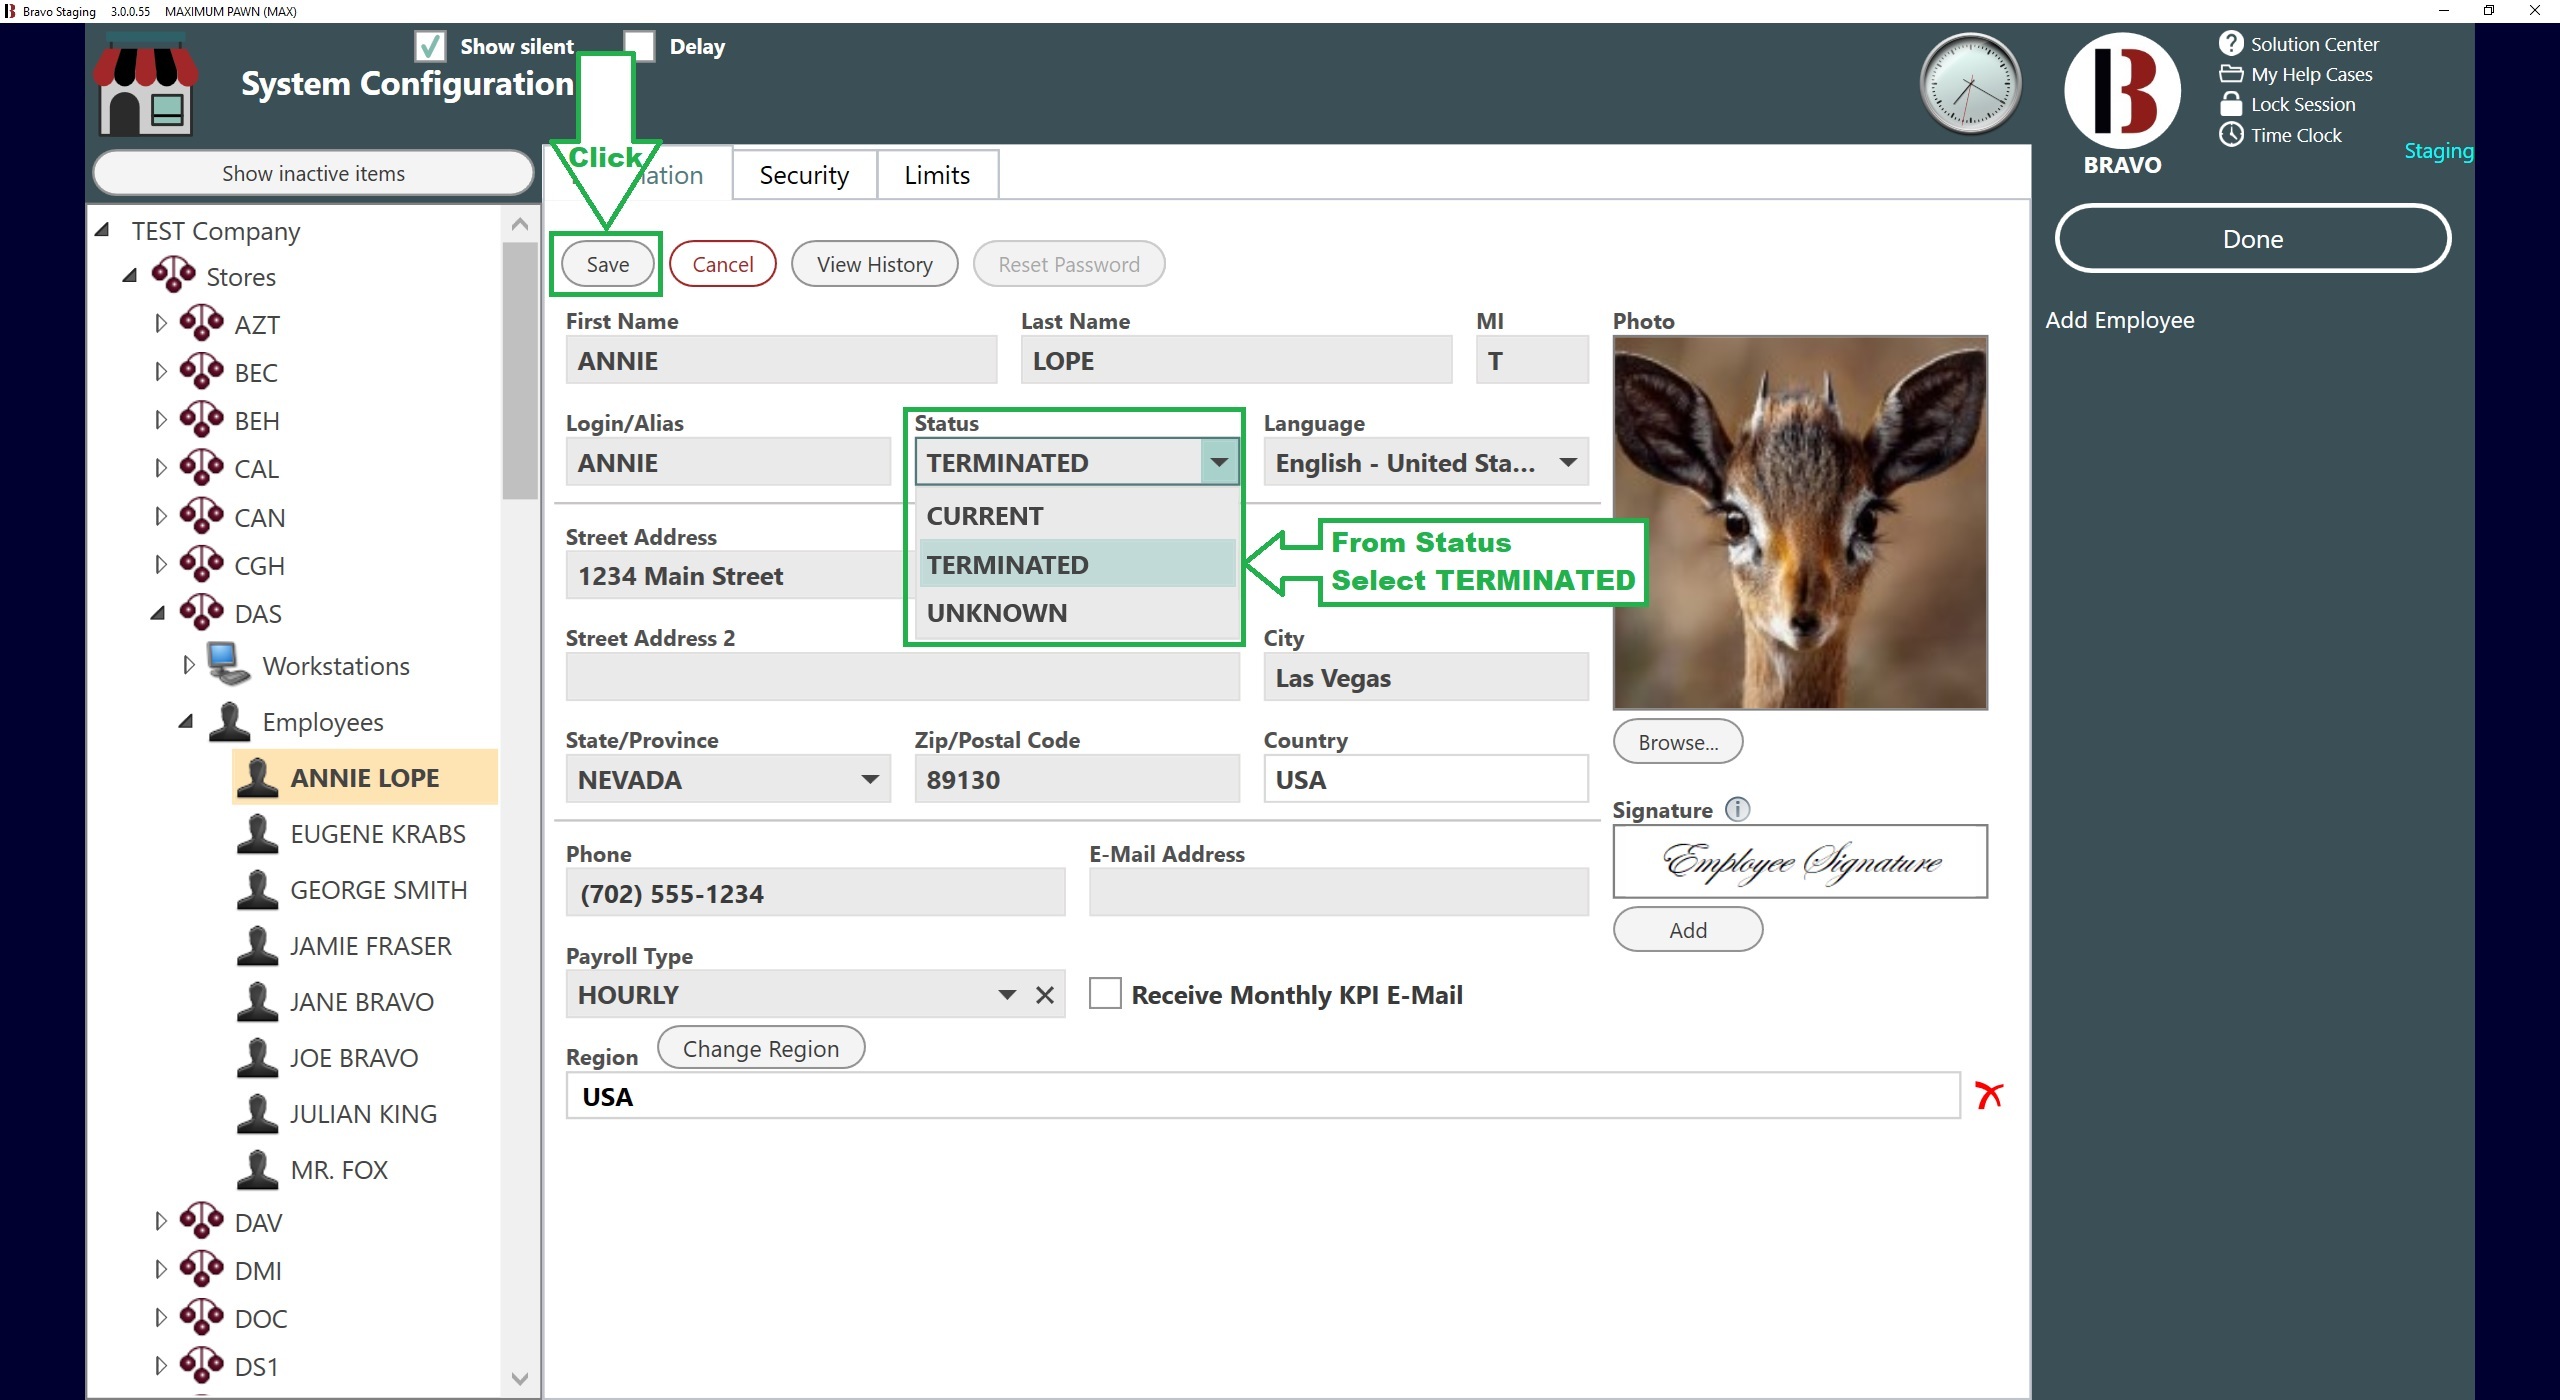Open Solution Center help icon
Viewport: 2560px width, 1400px height.
(x=2231, y=43)
